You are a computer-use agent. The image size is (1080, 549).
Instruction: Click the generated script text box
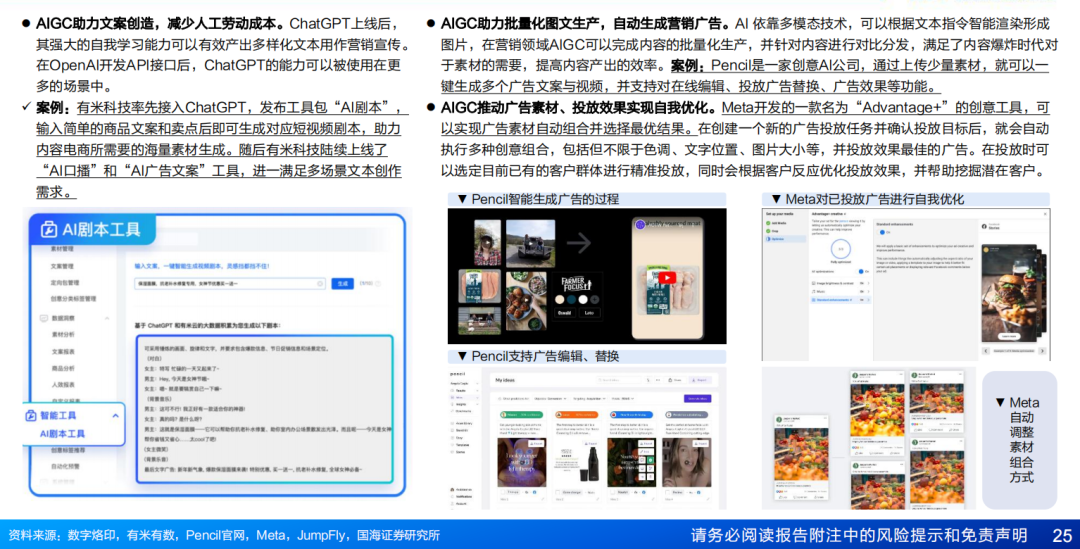click(x=264, y=408)
